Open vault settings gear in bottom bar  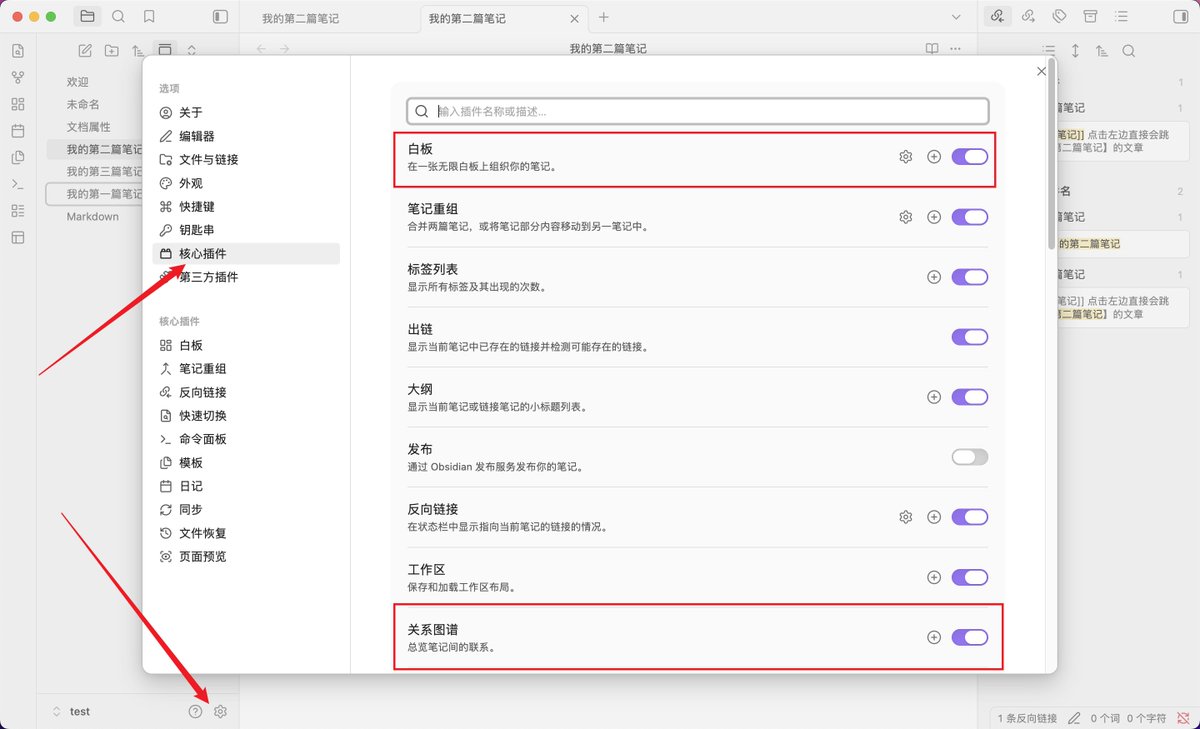[x=221, y=711]
